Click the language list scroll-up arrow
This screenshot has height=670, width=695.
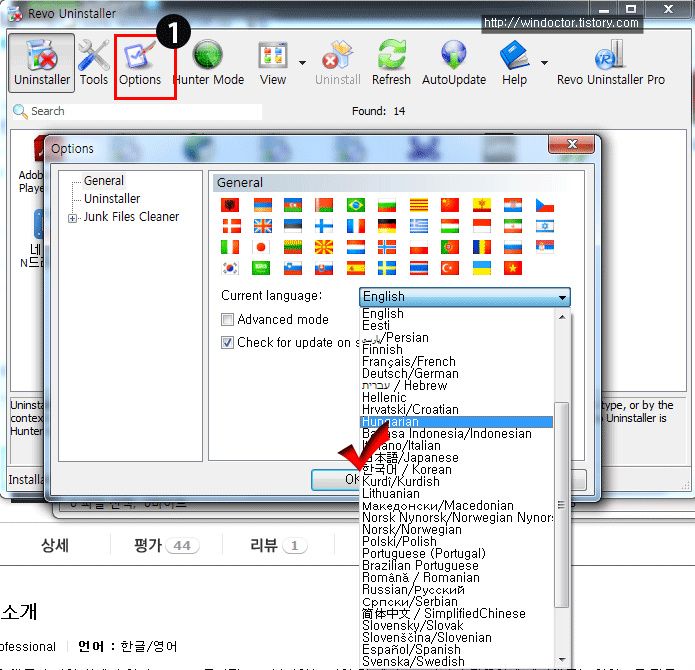(x=562, y=317)
